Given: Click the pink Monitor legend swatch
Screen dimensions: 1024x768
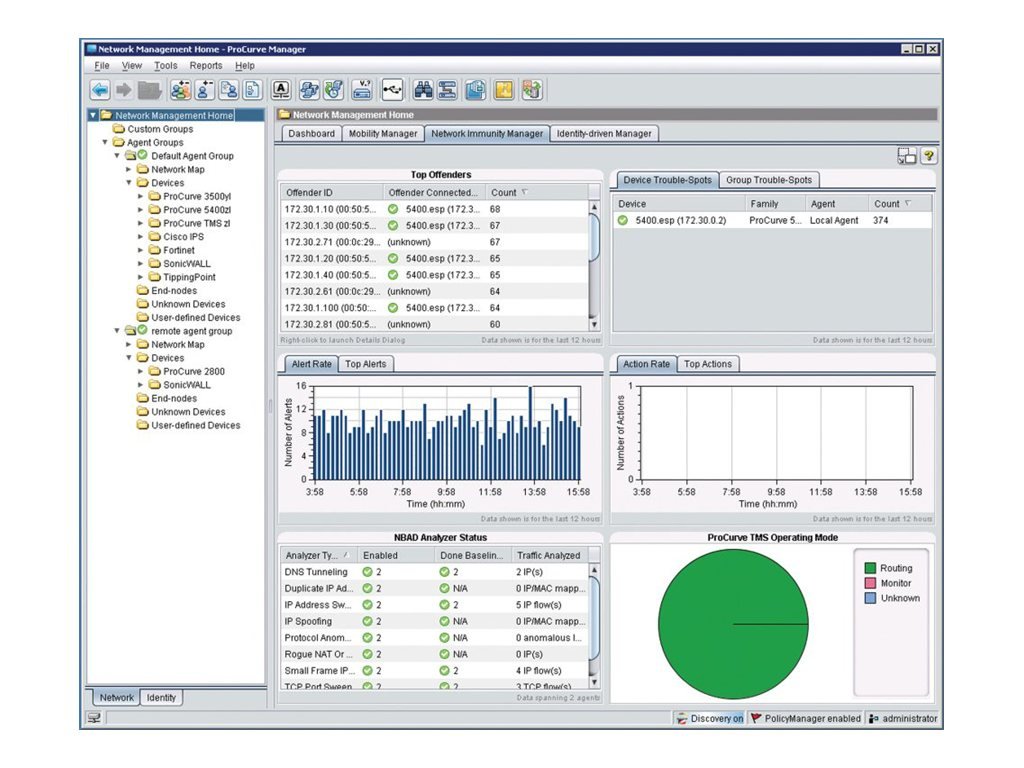Looking at the screenshot, I should 870,583.
